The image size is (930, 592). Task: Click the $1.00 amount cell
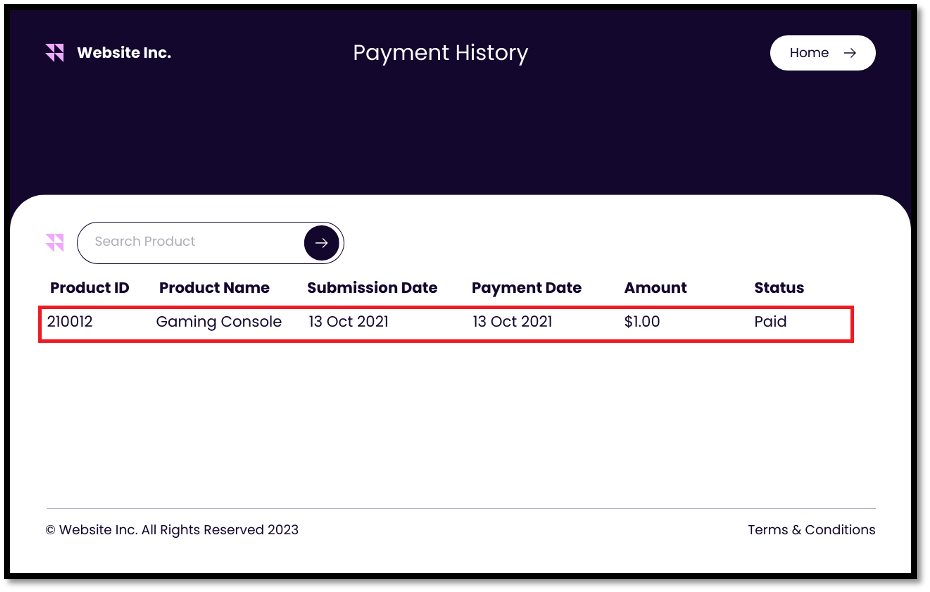[x=642, y=322]
